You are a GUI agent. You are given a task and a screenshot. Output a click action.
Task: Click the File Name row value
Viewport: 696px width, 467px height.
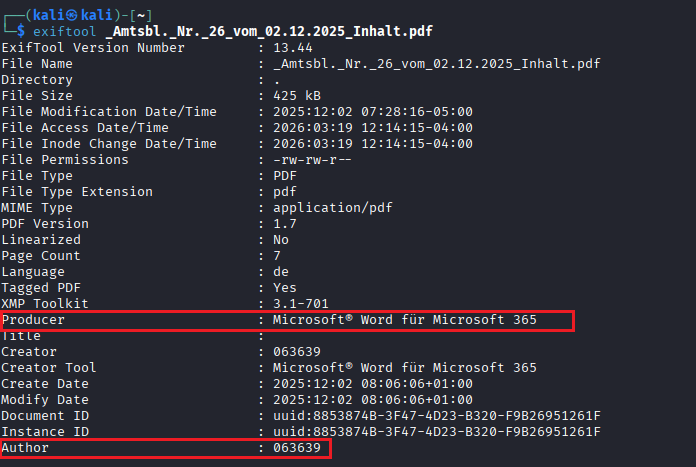[437, 63]
